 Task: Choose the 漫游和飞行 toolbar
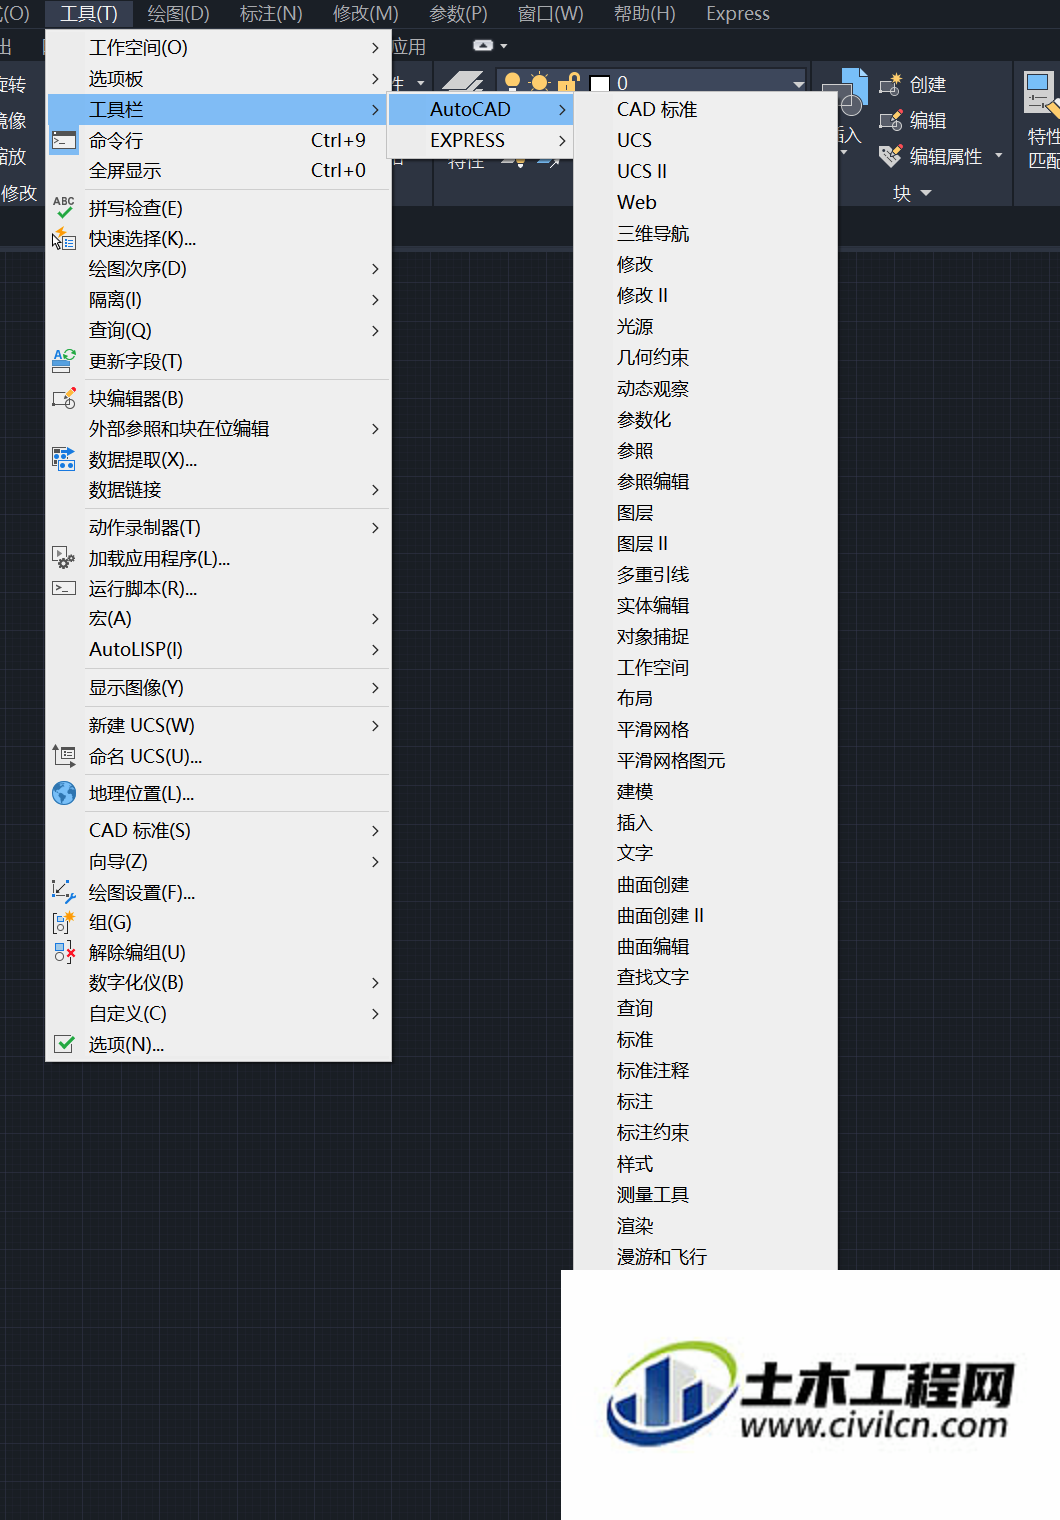705,1256
